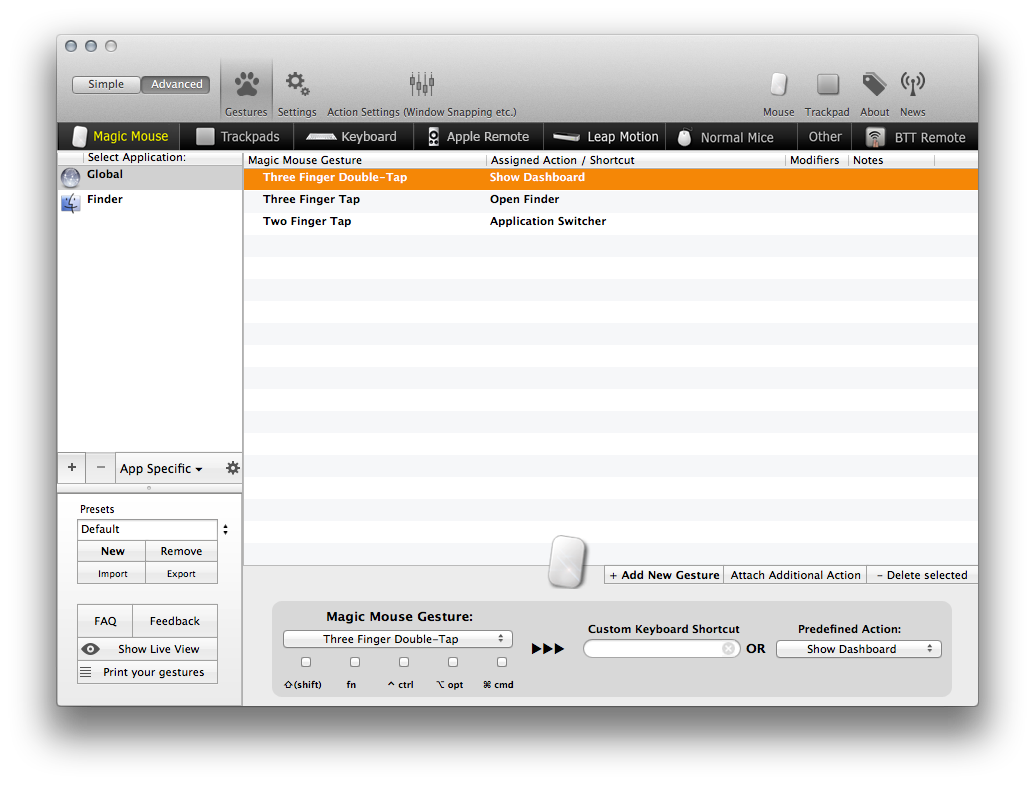
Task: Click Add New Gesture button
Action: click(x=664, y=575)
